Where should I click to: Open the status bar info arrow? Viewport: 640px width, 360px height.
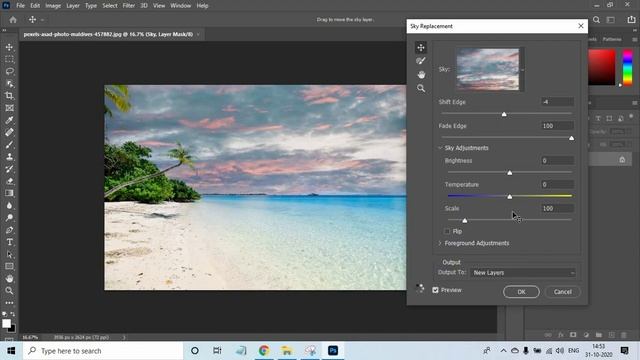[x=124, y=338]
